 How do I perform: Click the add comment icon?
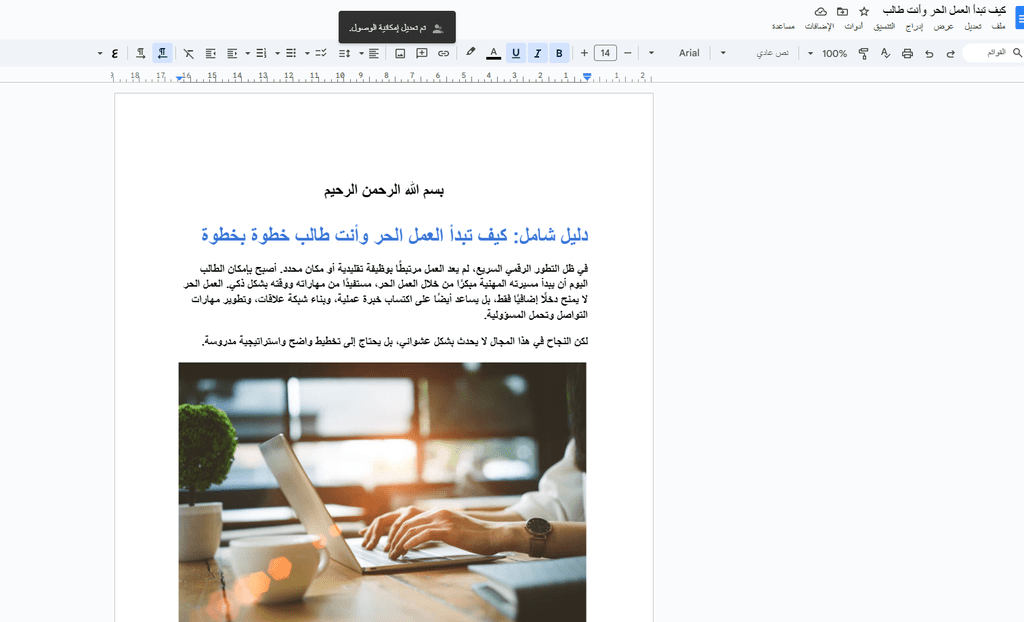[x=422, y=54]
